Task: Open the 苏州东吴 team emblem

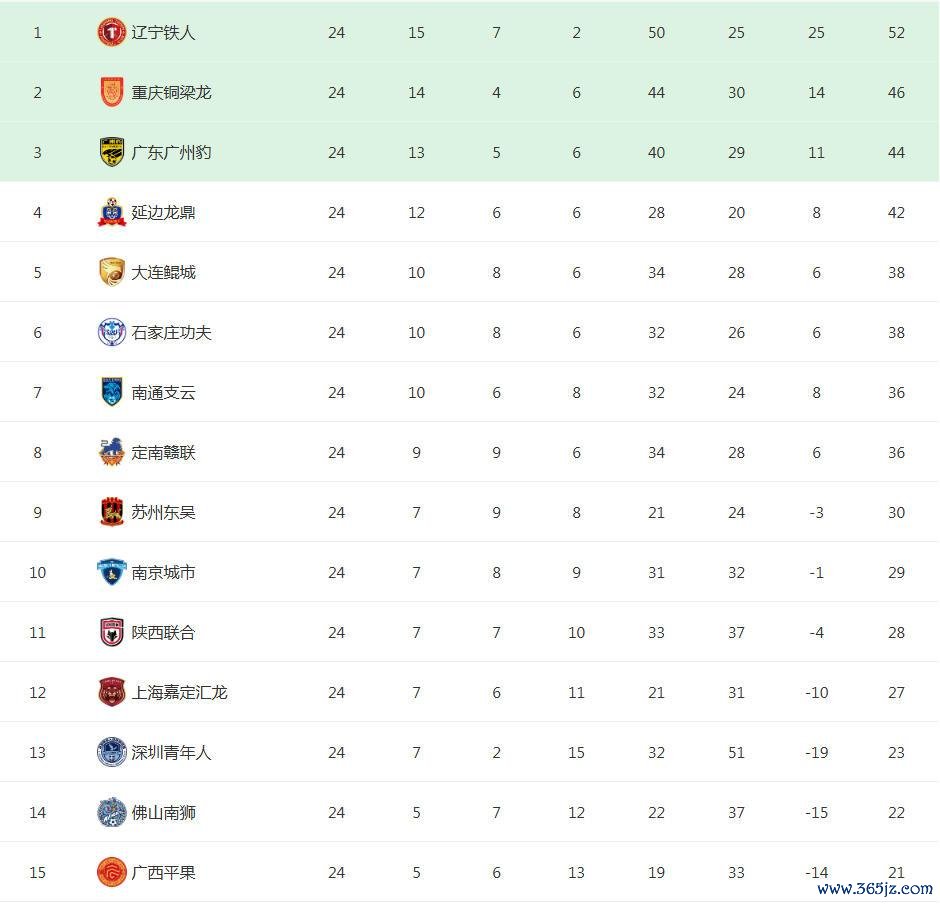Action: click(x=111, y=512)
